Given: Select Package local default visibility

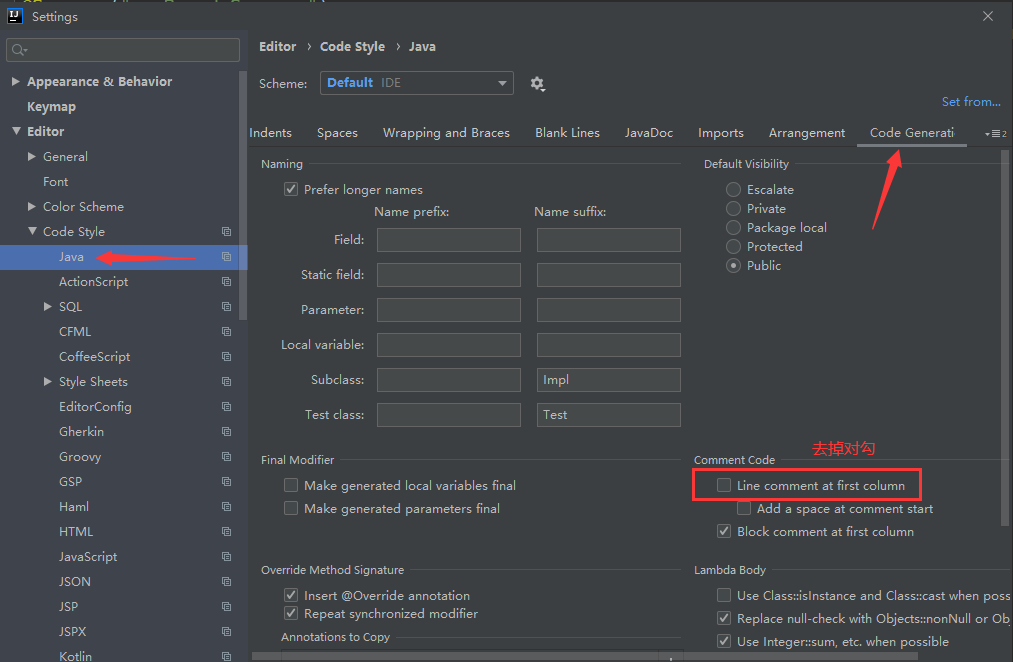Looking at the screenshot, I should 733,227.
